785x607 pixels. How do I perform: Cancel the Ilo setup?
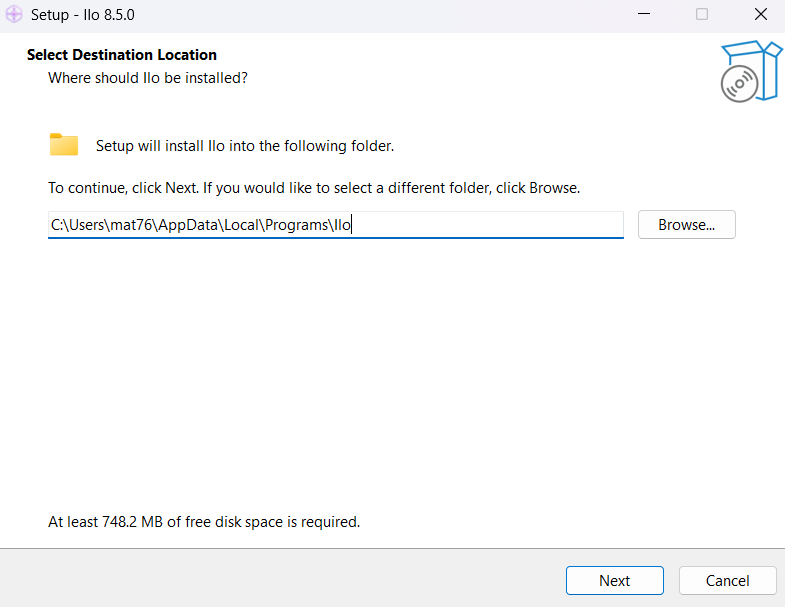(x=727, y=580)
